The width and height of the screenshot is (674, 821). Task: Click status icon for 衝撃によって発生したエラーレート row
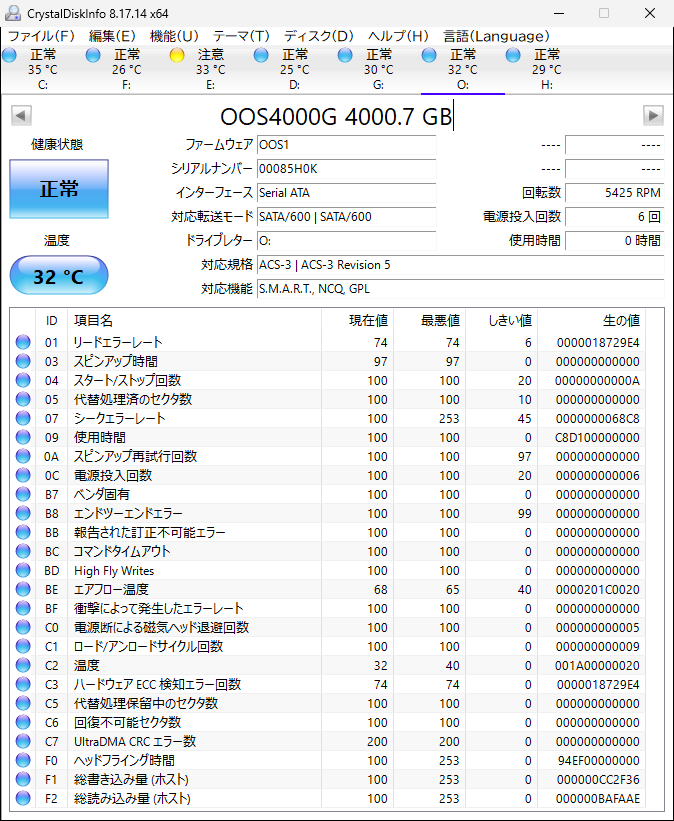(x=23, y=608)
